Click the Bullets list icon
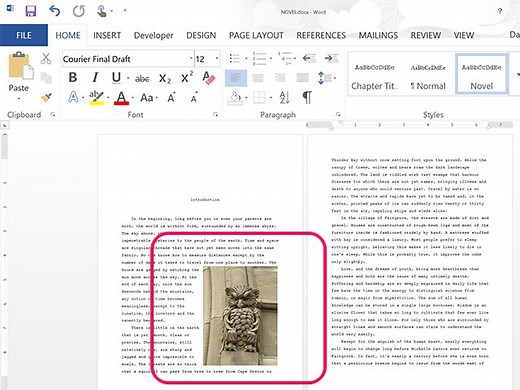 235,59
